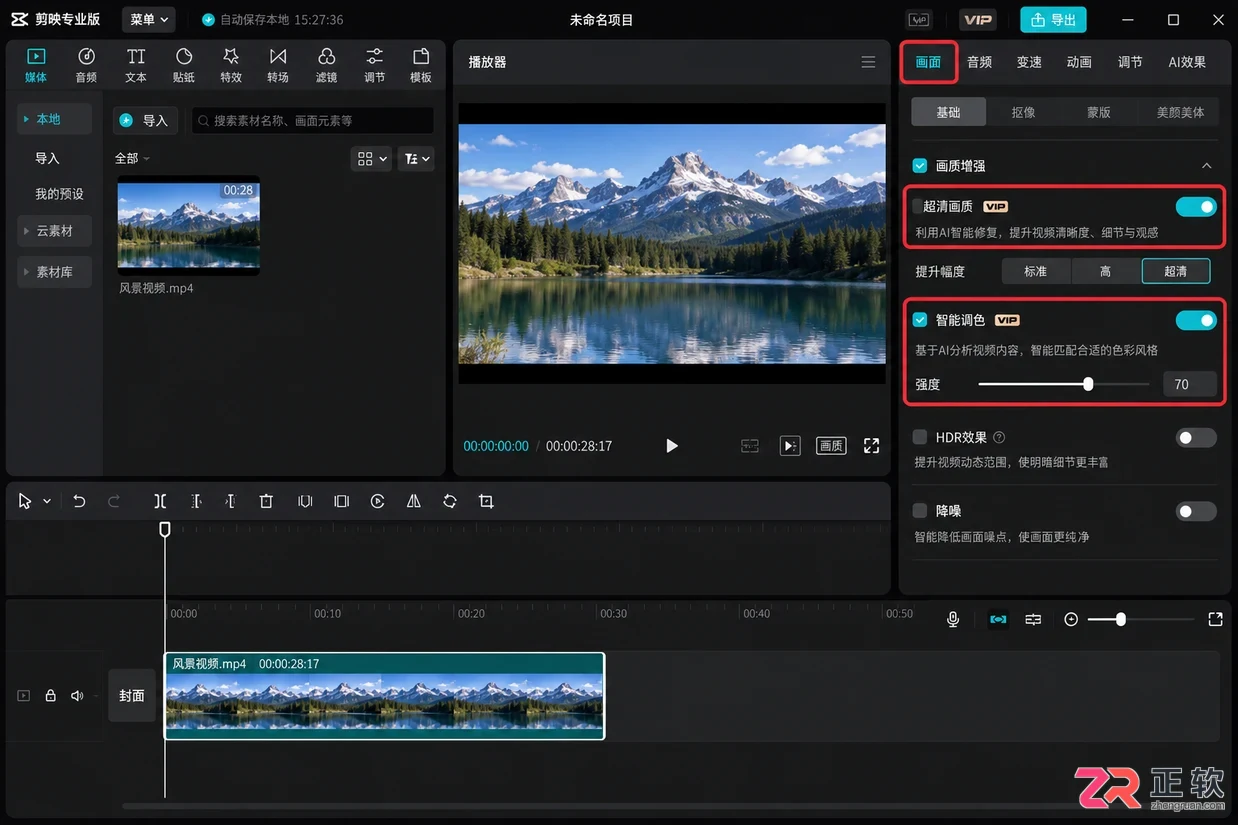The image size is (1238, 825).
Task: Open the 菜单 dropdown menu
Action: tap(149, 19)
